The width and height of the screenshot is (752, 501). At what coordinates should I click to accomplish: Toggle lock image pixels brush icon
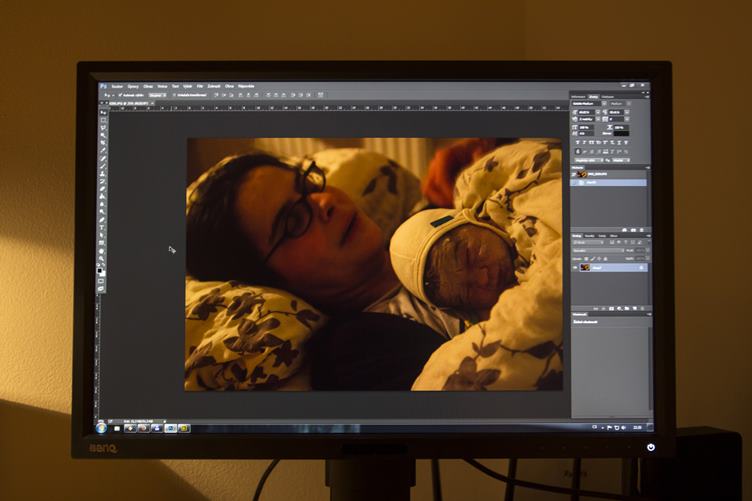tap(593, 259)
